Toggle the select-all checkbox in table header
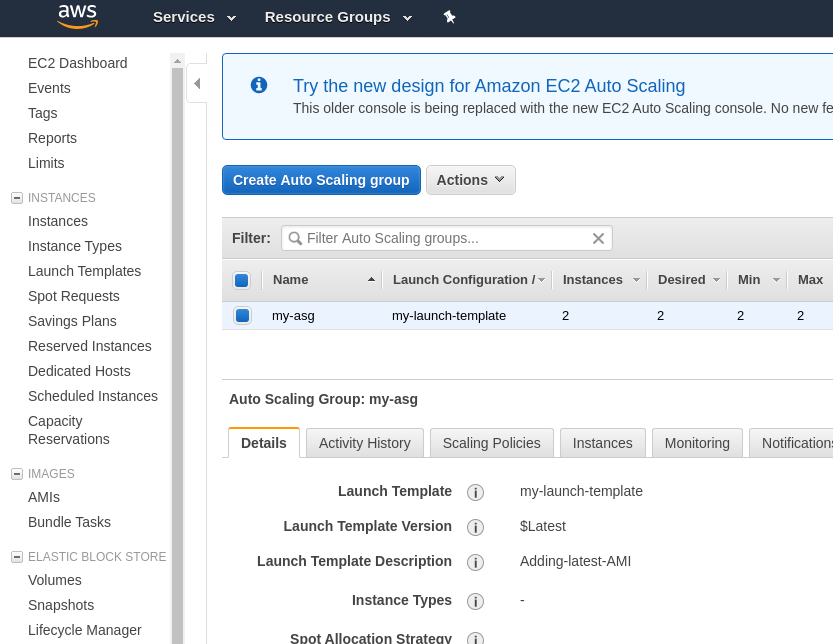Screen dimensions: 833x644 pyautogui.click(x=242, y=280)
